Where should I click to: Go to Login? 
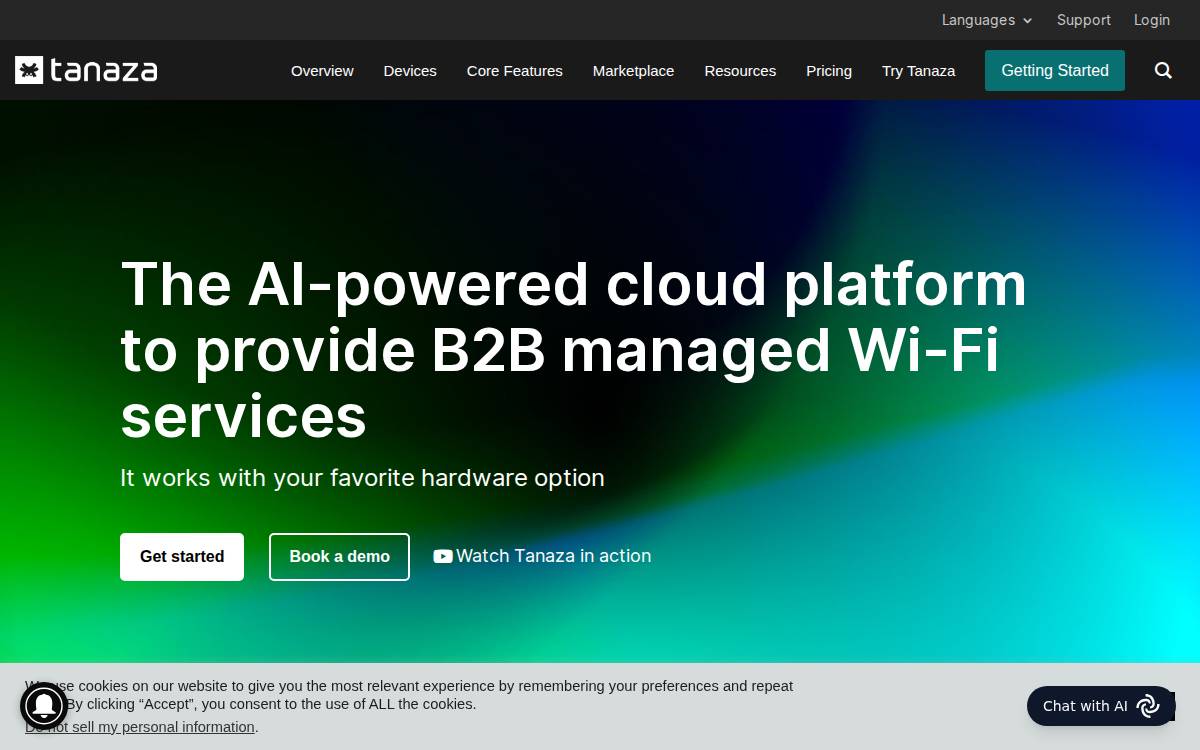pos(1152,20)
